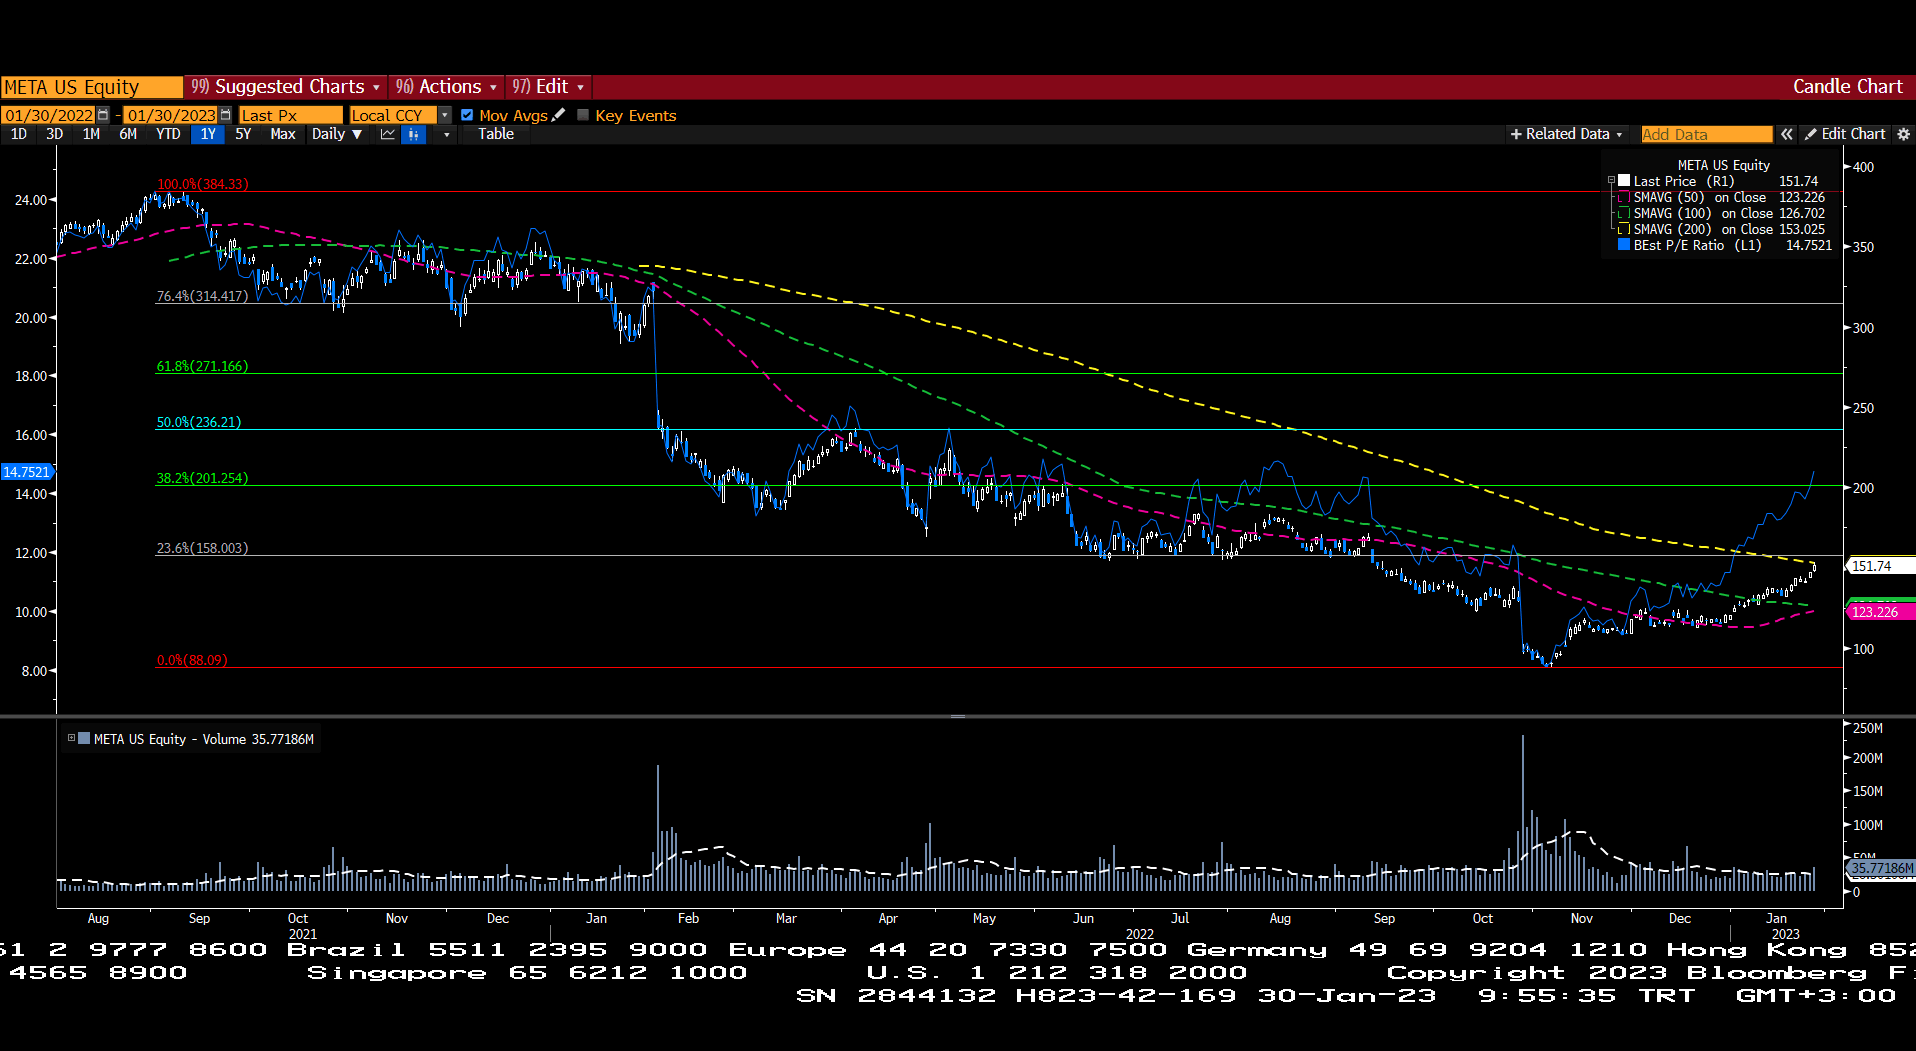Select the Max time range
The width and height of the screenshot is (1916, 1051).
283,134
